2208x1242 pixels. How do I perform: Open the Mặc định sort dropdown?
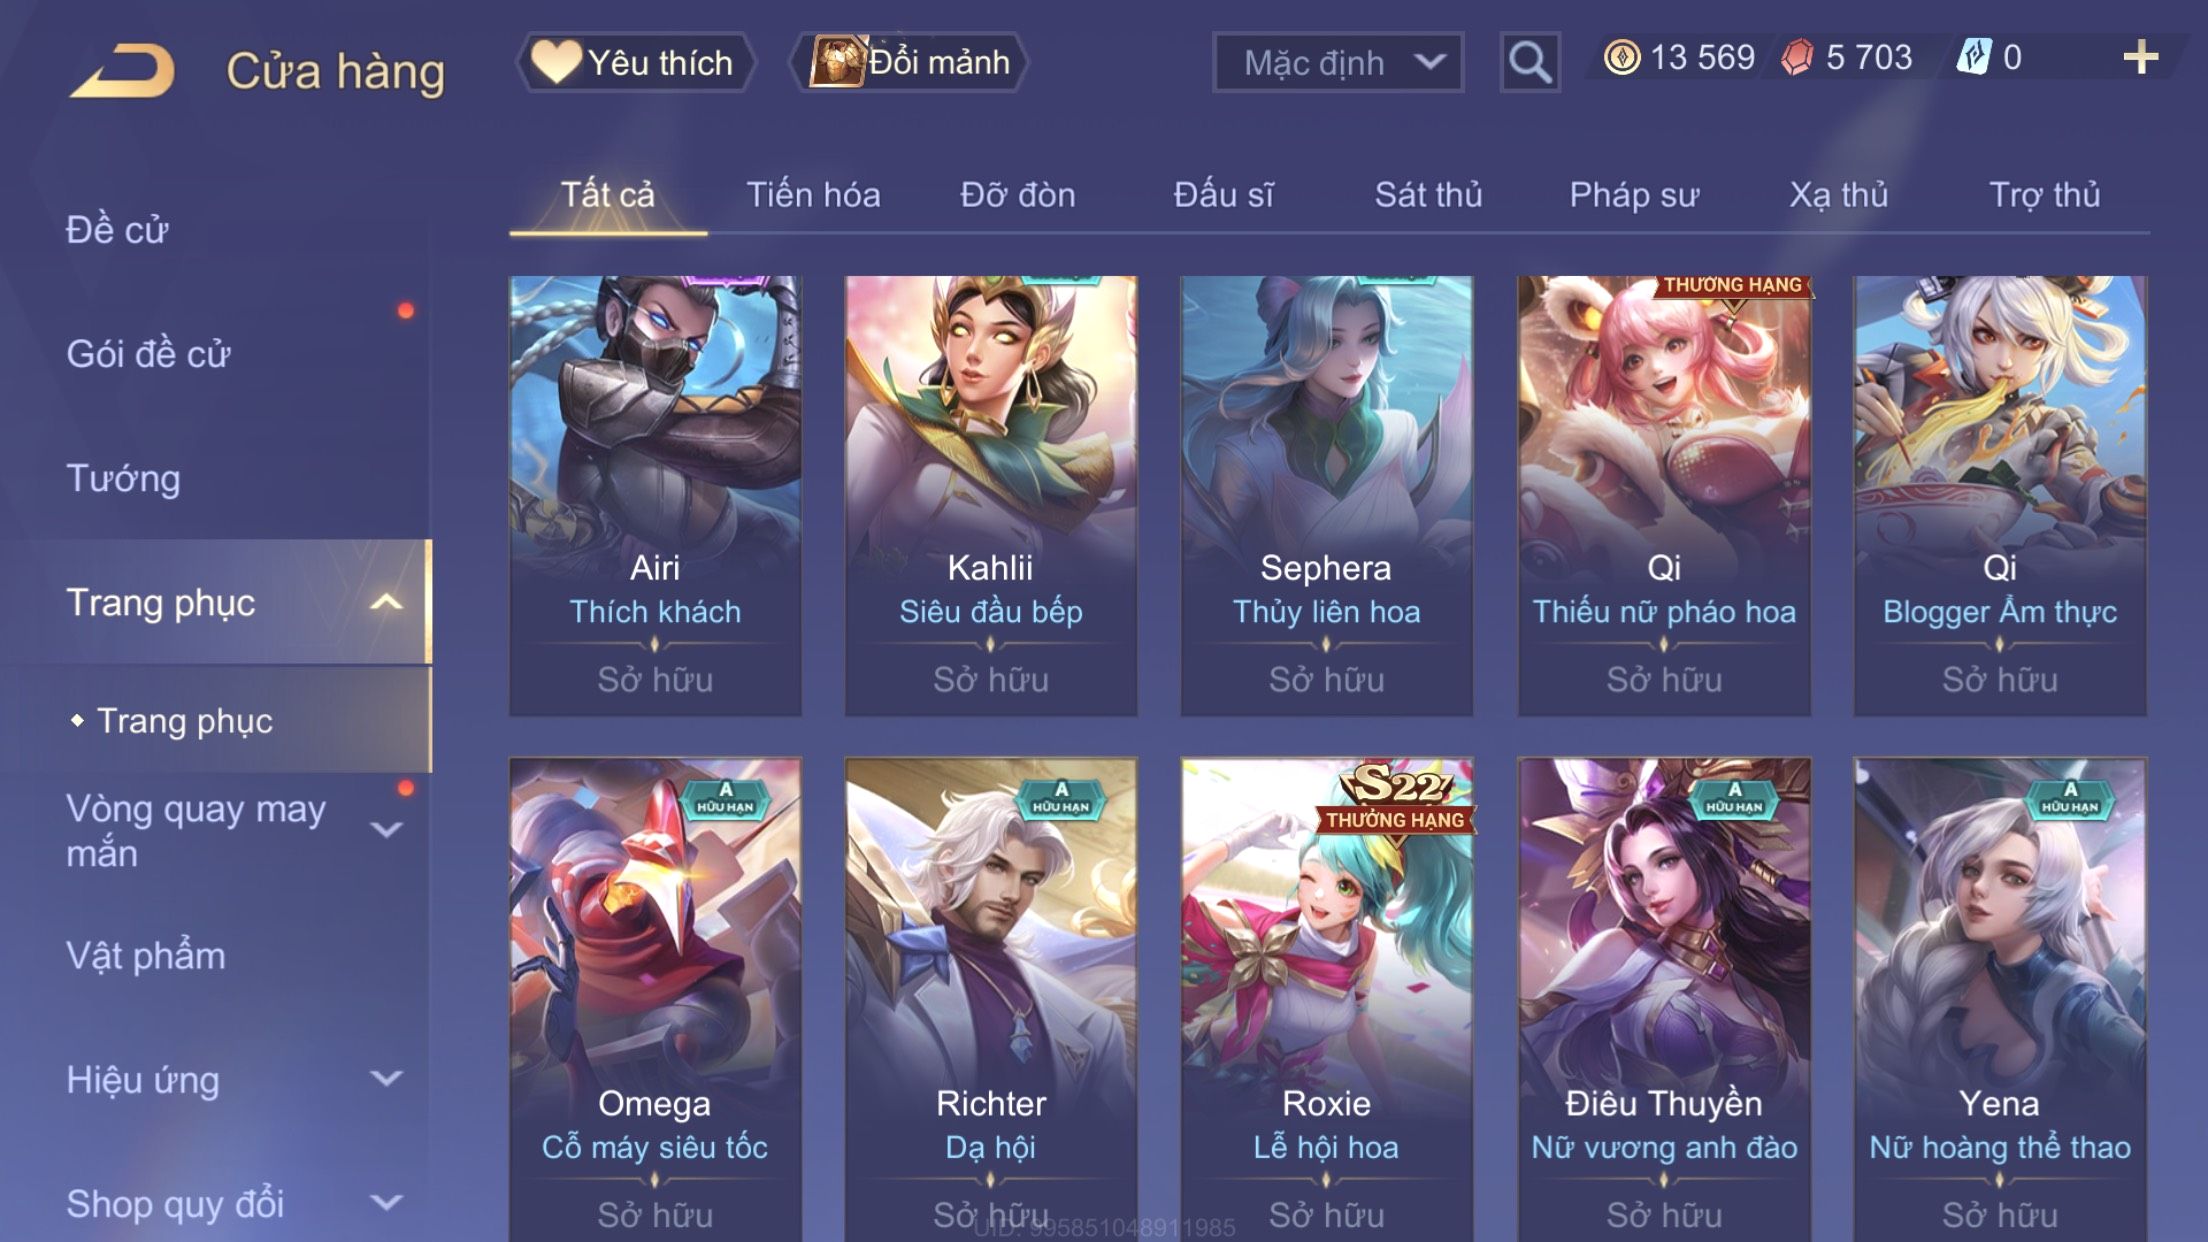(1338, 62)
